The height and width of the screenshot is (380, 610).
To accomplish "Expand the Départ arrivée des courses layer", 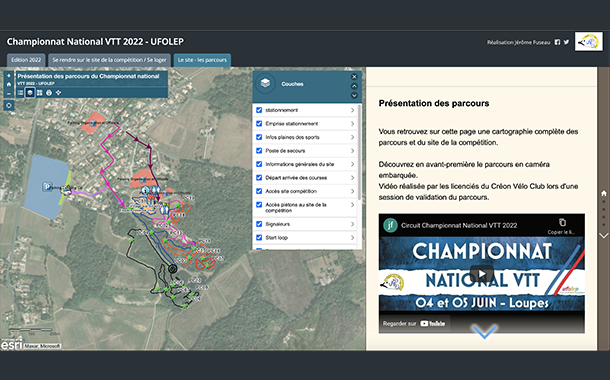I will pyautogui.click(x=352, y=178).
